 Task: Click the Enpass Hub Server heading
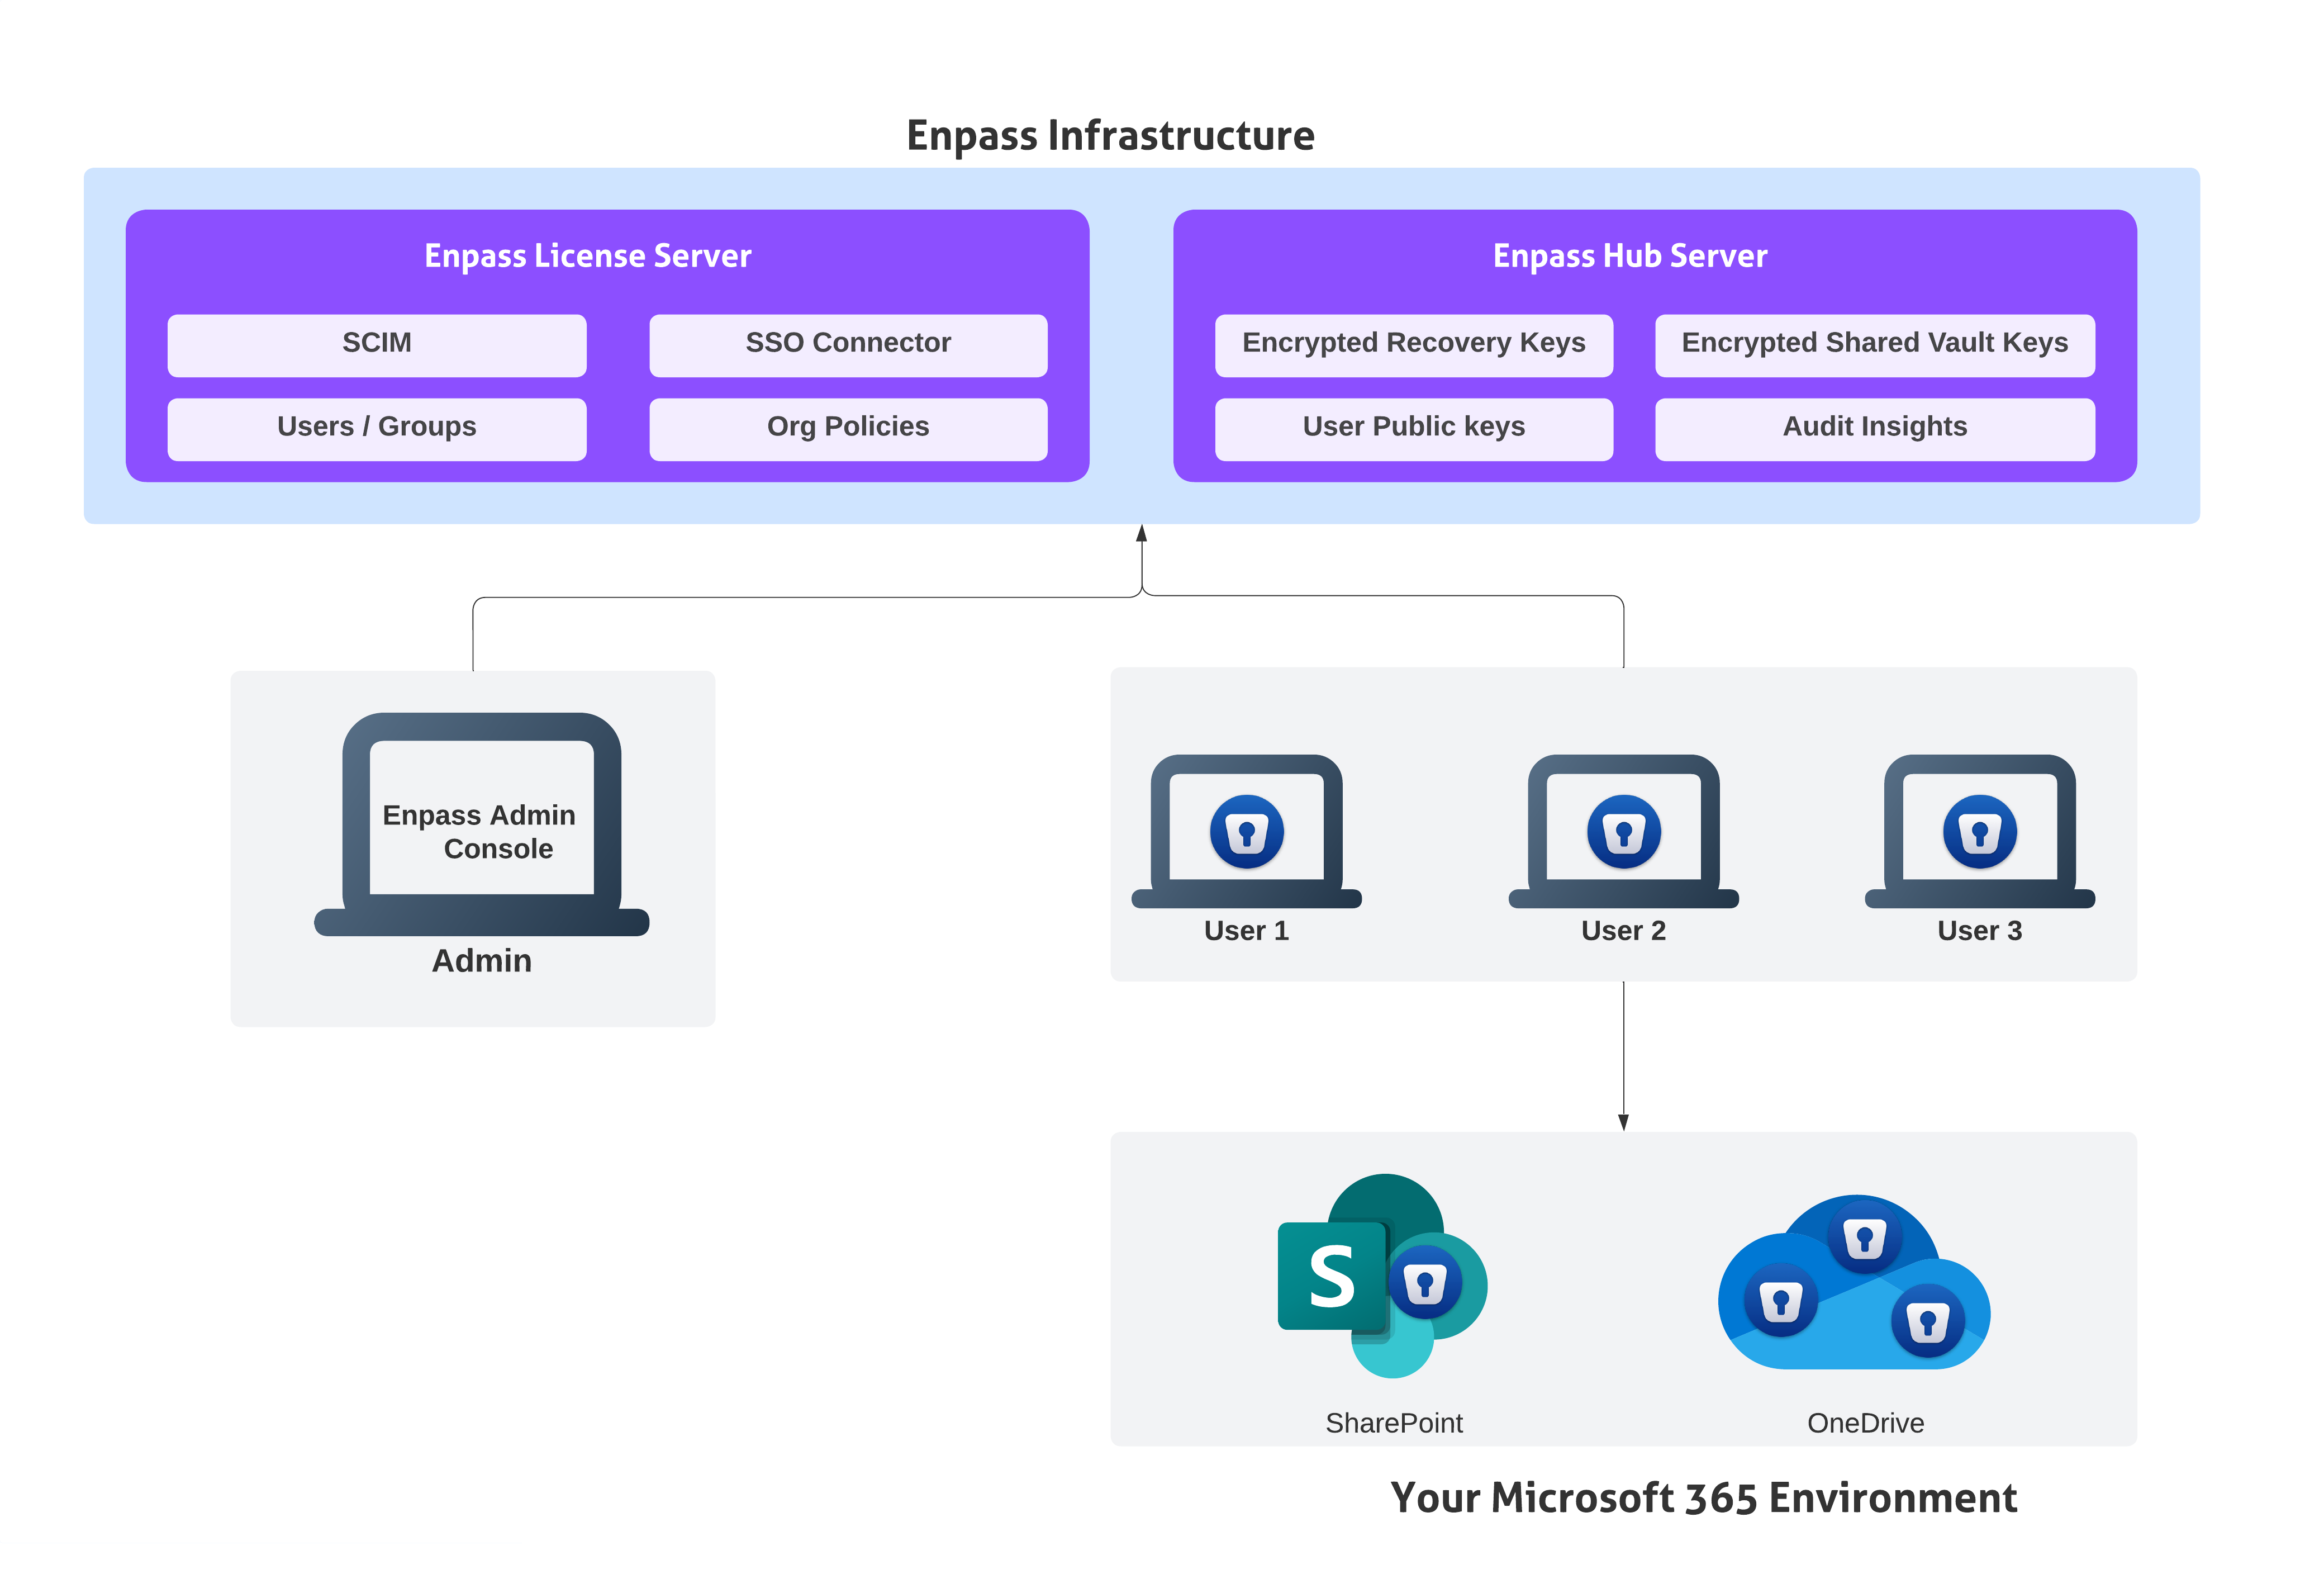(1630, 256)
